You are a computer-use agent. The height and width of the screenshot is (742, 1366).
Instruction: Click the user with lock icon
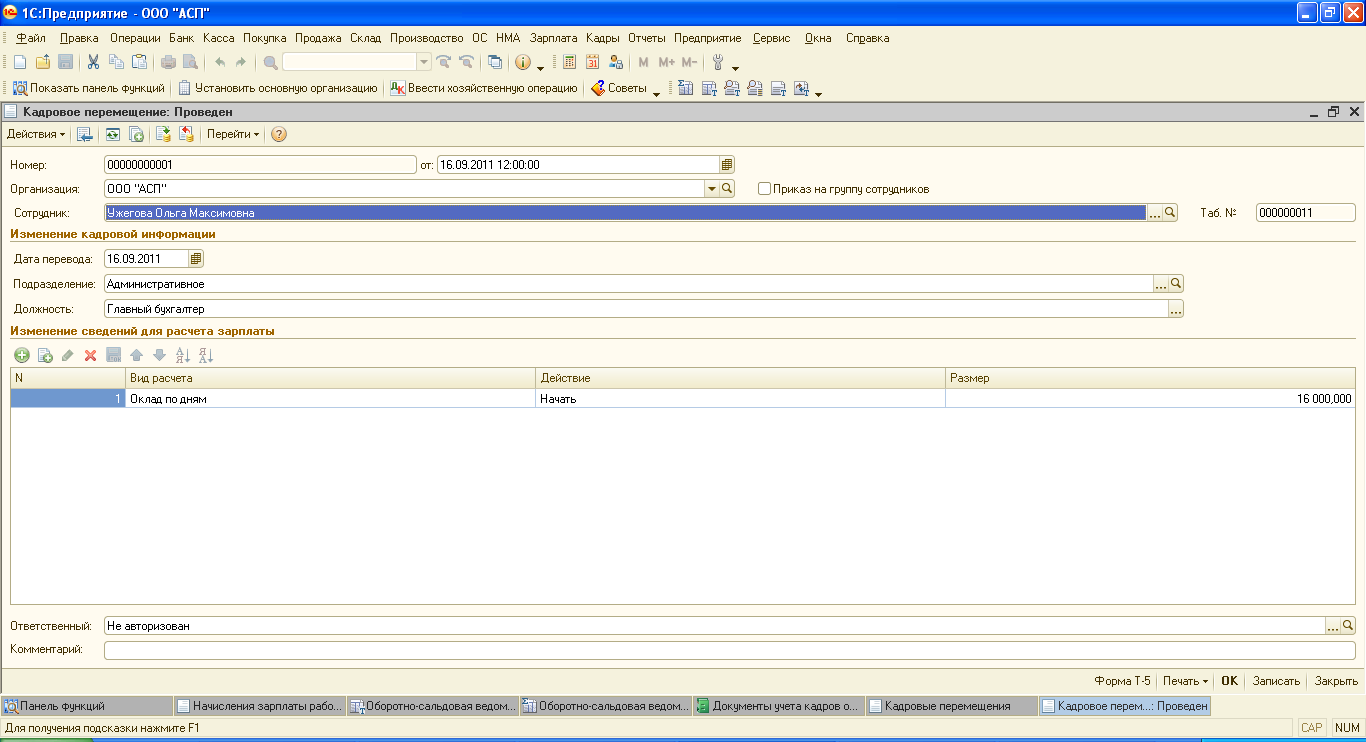[x=616, y=62]
